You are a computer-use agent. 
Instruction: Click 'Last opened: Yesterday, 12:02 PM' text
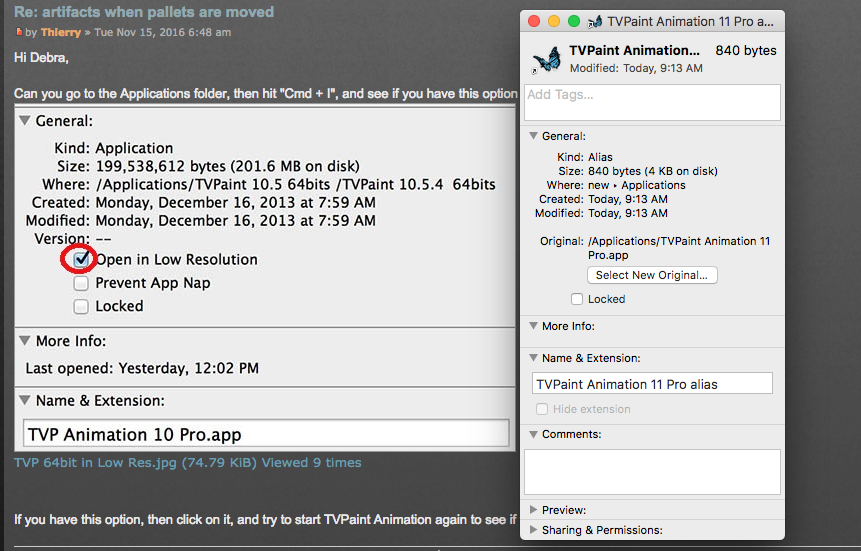pyautogui.click(x=142, y=368)
